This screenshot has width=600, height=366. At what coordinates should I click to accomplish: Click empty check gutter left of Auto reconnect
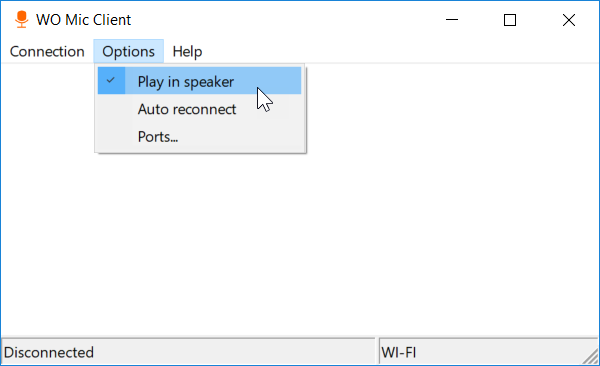point(111,109)
